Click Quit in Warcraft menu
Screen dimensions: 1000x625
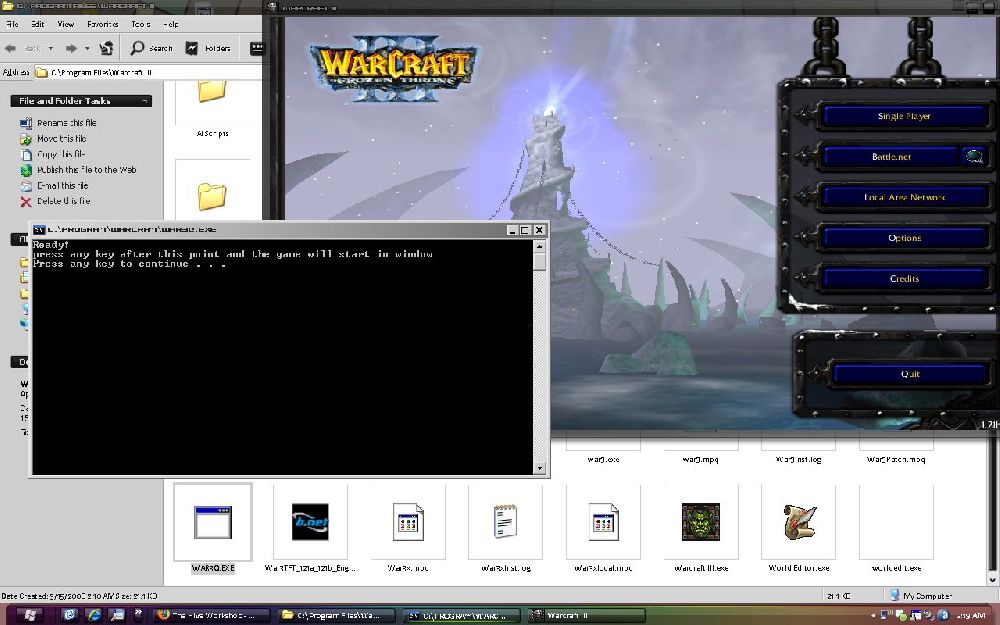pyautogui.click(x=910, y=374)
